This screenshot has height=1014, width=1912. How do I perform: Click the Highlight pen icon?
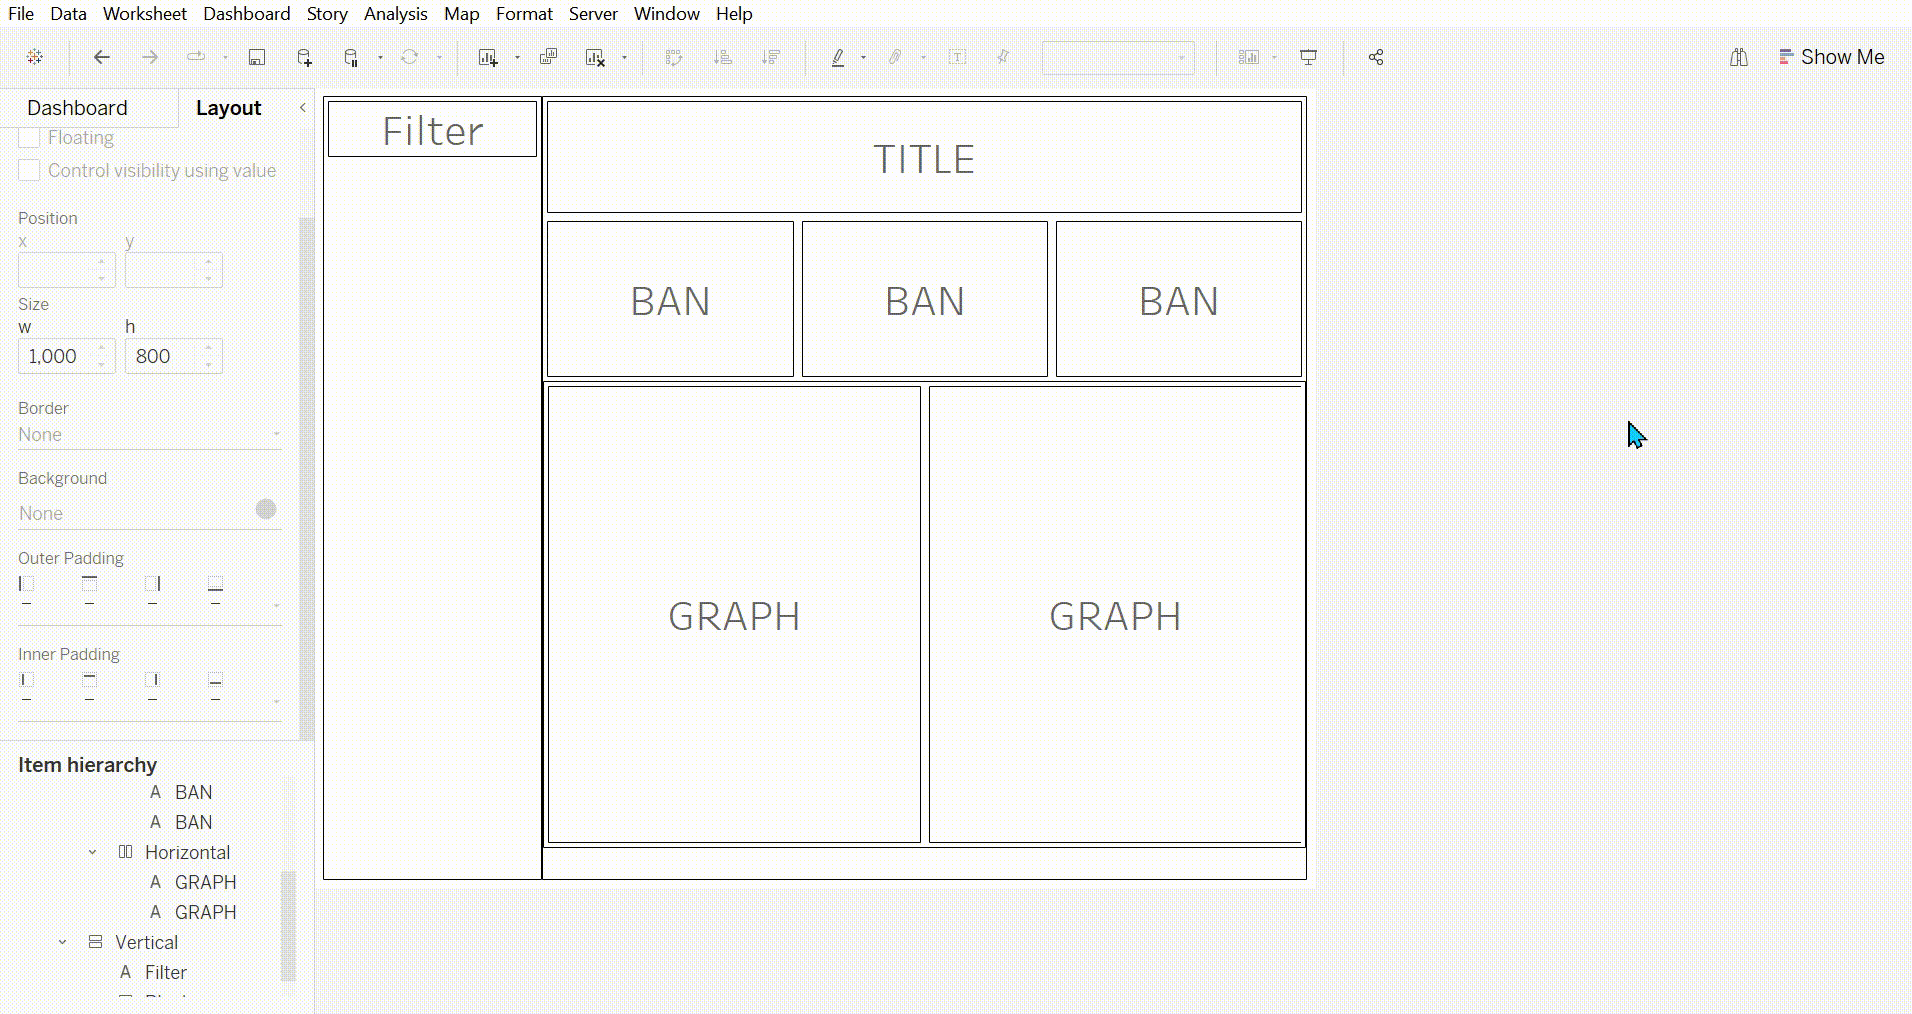tap(838, 57)
